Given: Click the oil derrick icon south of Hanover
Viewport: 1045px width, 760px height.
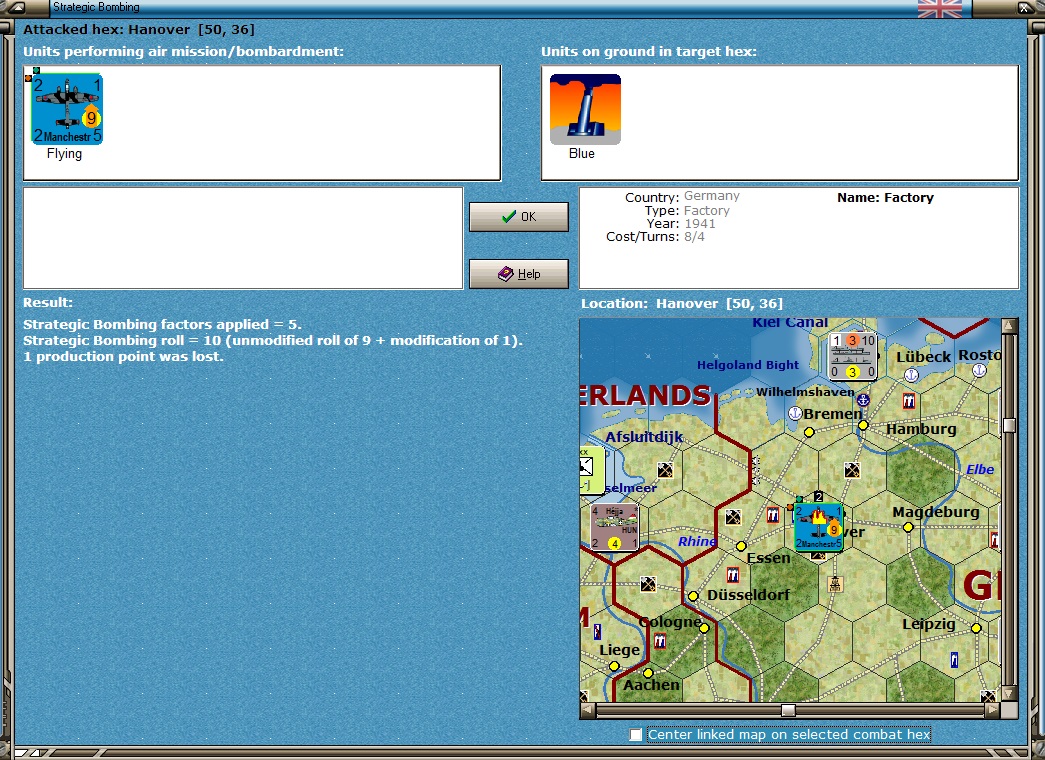Looking at the screenshot, I should click(834, 585).
